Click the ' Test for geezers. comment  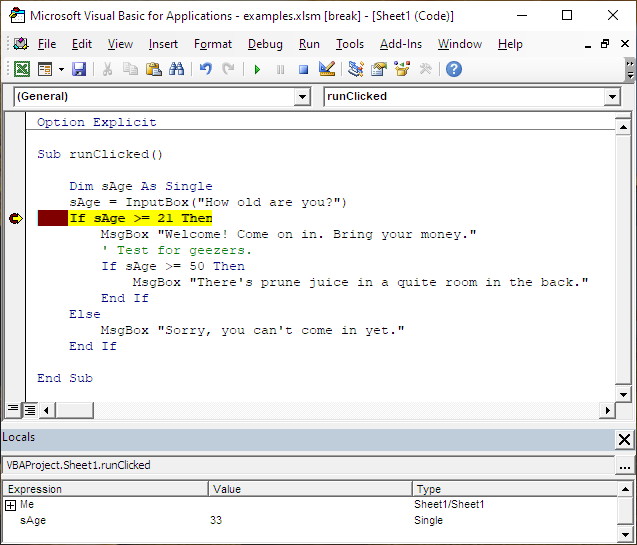pyautogui.click(x=176, y=251)
